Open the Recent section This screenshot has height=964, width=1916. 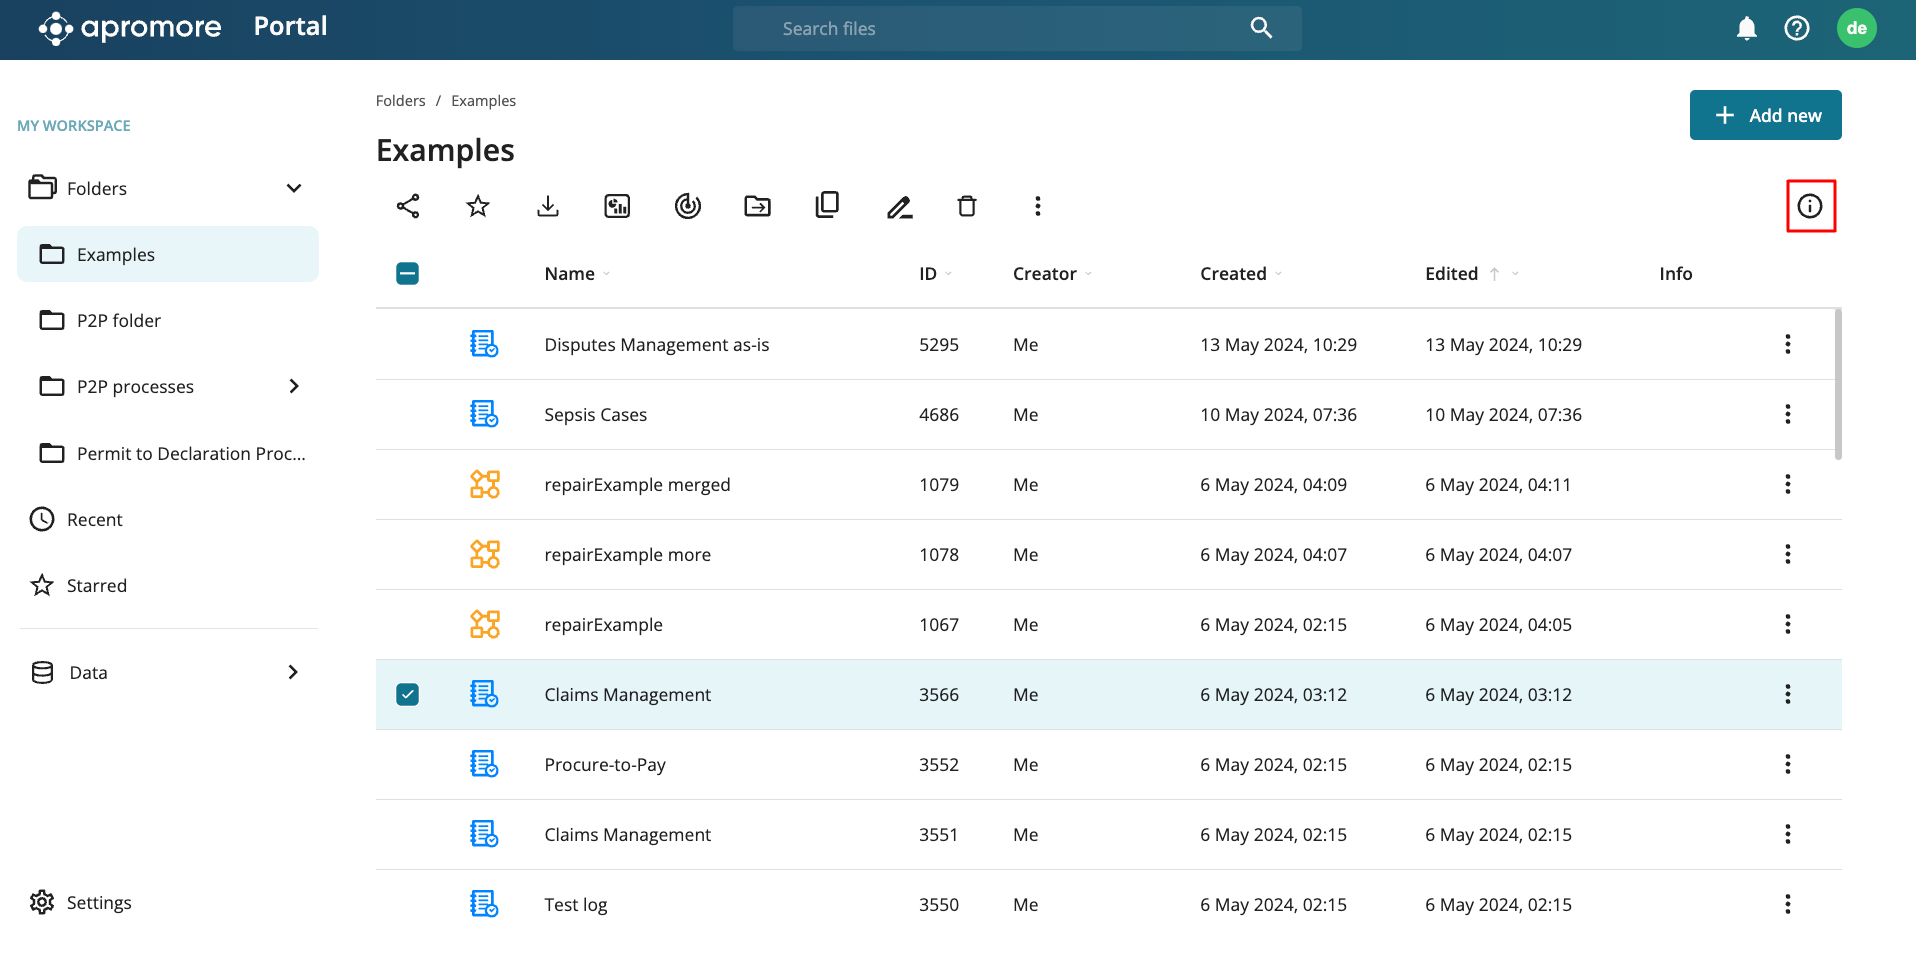tap(94, 520)
